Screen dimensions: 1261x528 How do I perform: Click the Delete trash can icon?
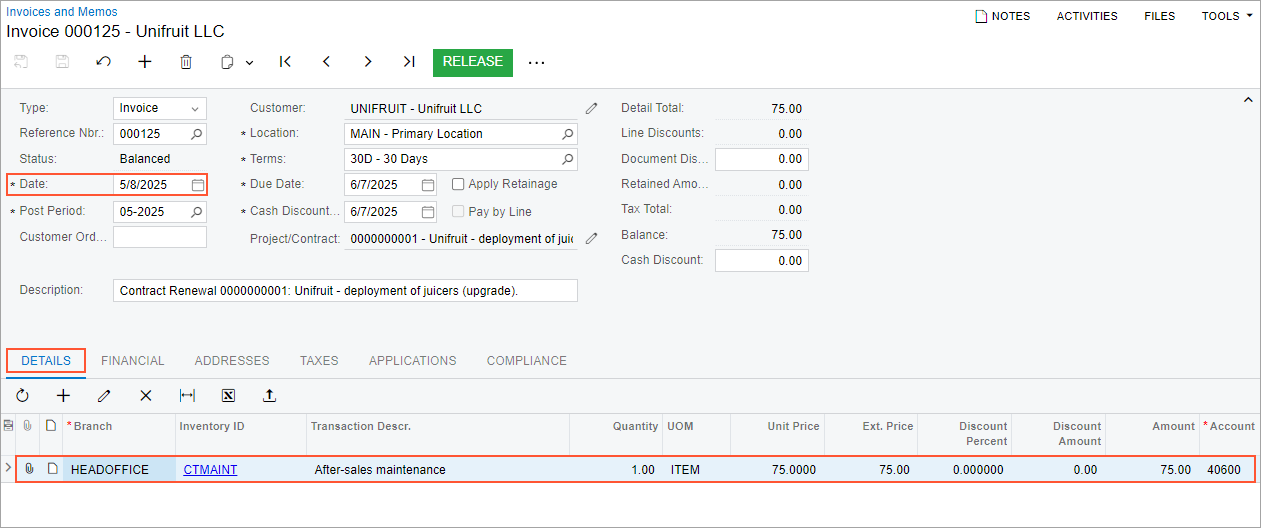(186, 62)
